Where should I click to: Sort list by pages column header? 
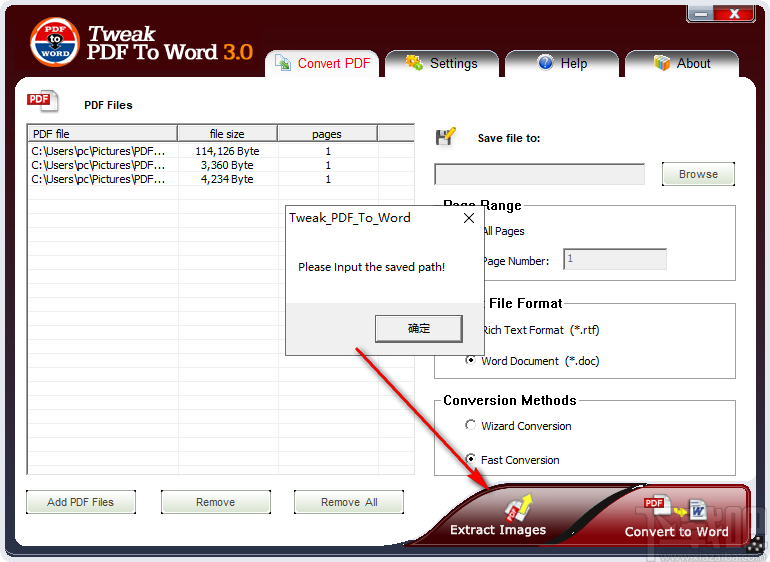tap(327, 134)
